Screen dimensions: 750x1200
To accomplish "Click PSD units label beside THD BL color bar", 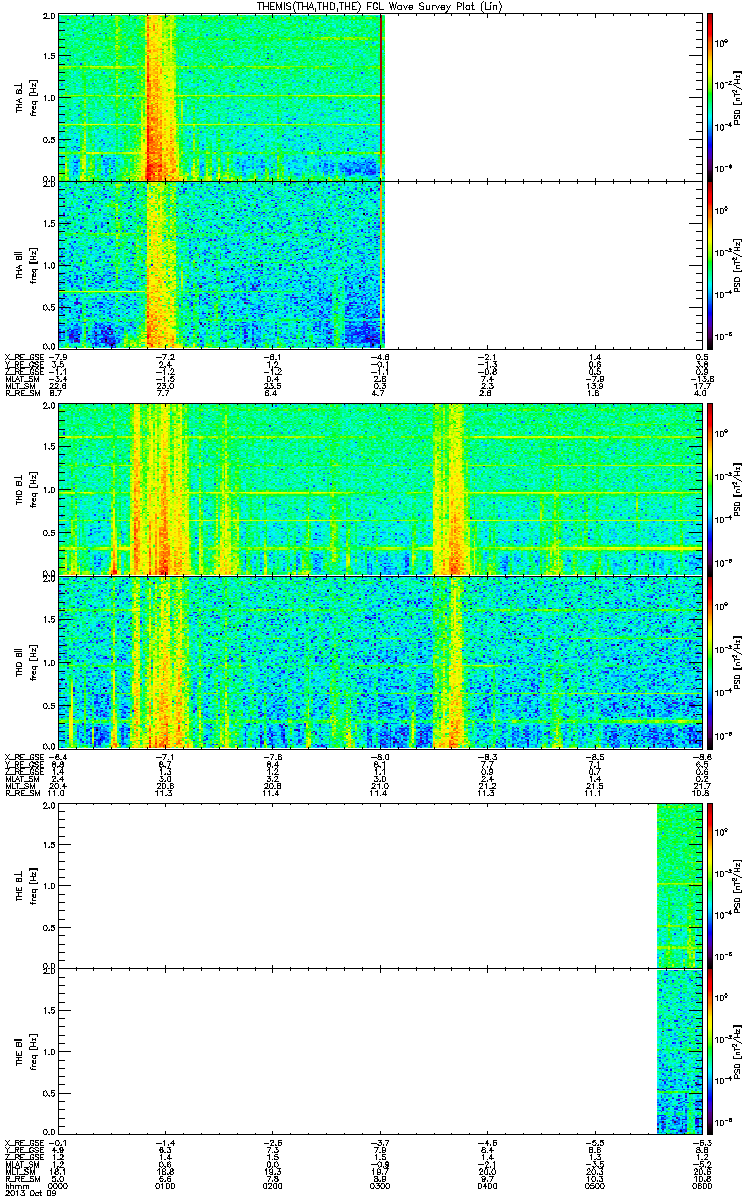I will pyautogui.click(x=738, y=489).
